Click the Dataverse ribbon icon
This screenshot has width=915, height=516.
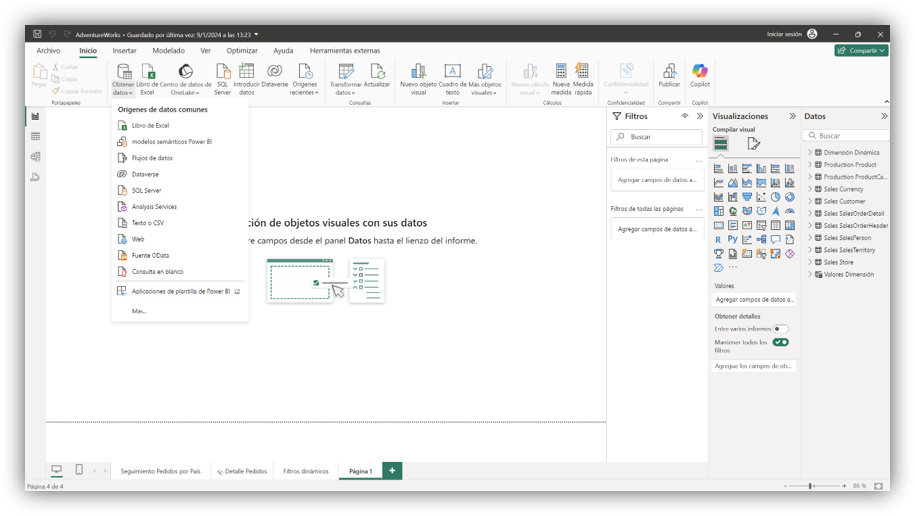[274, 76]
